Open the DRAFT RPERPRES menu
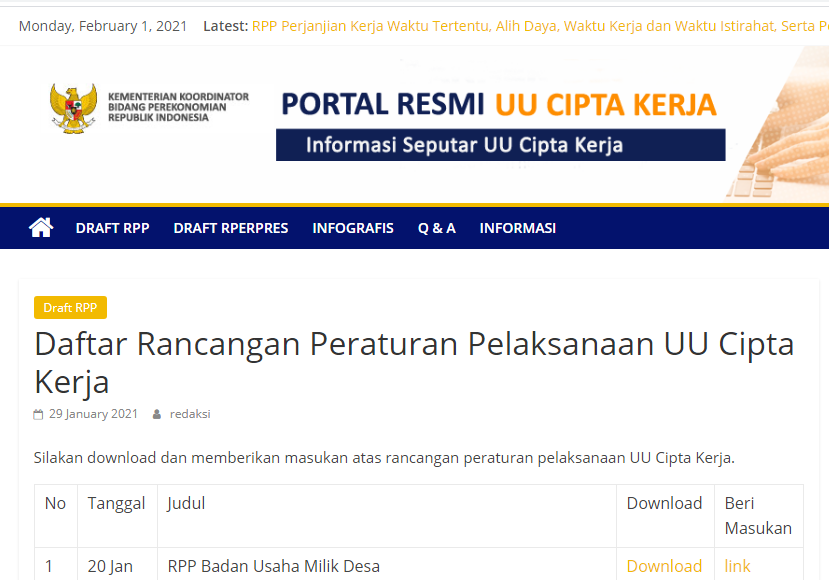The height and width of the screenshot is (580, 829). [x=231, y=228]
